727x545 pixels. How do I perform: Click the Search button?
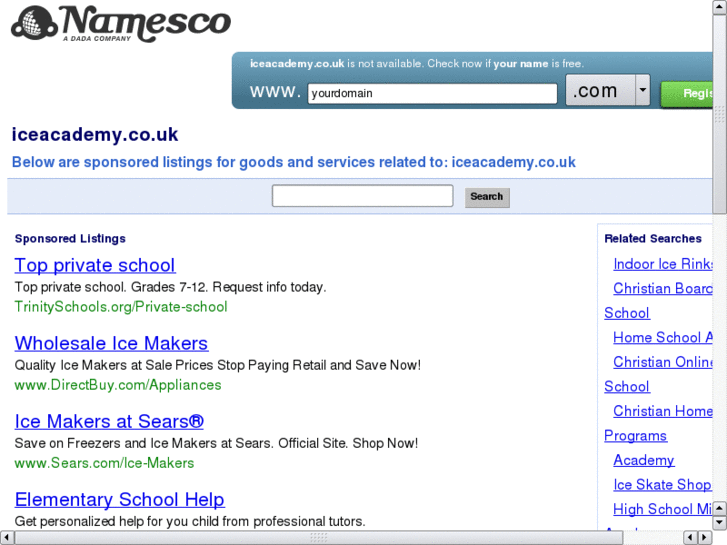coord(487,197)
